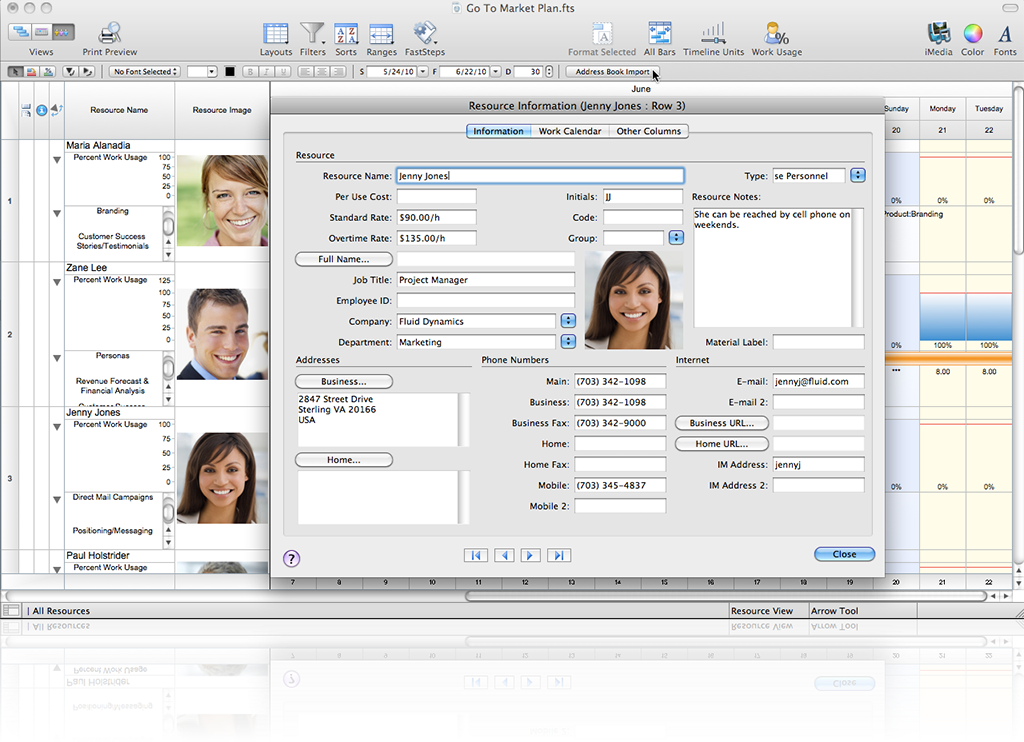Switch to the Other Columns tab
Viewport: 1024px width, 742px height.
click(x=648, y=131)
